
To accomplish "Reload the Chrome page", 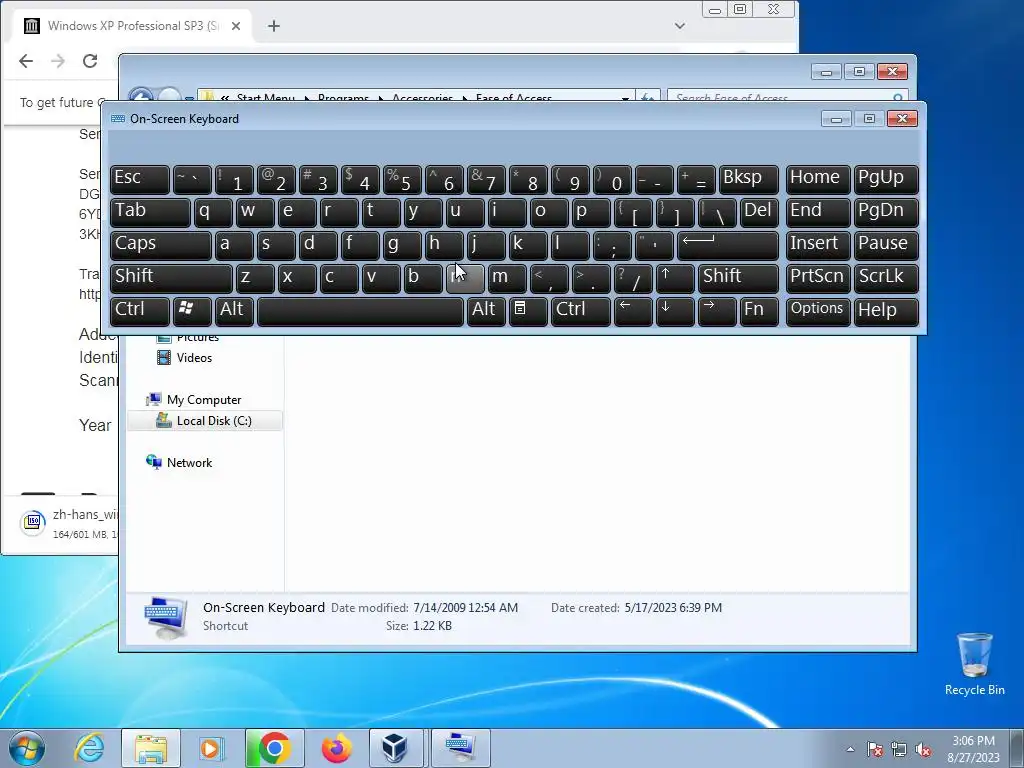I will pyautogui.click(x=89, y=61).
